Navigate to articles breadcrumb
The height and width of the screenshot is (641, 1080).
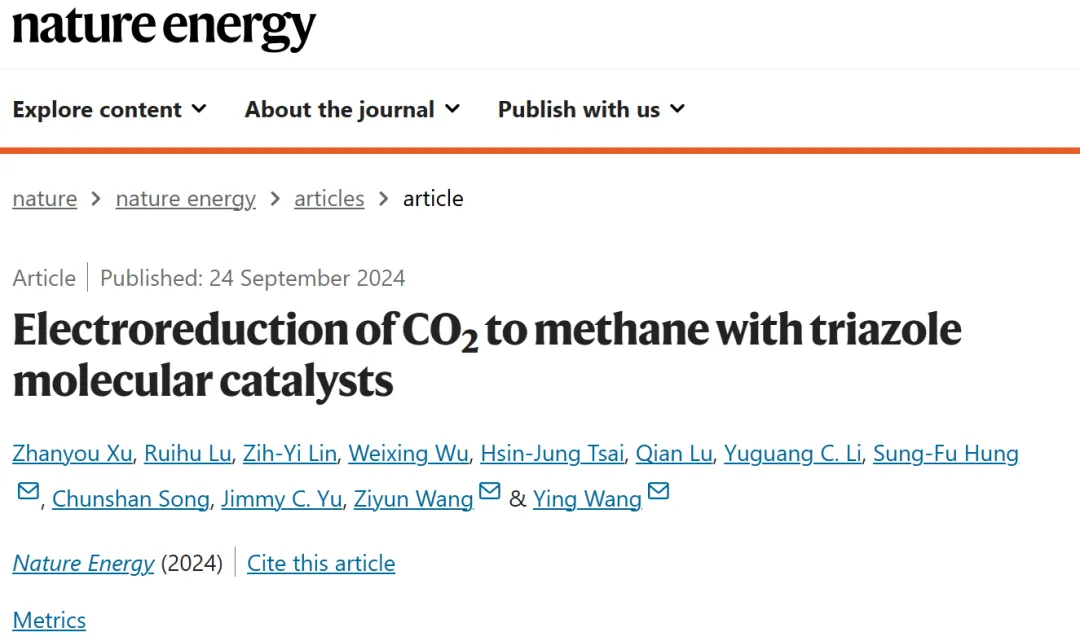[329, 198]
